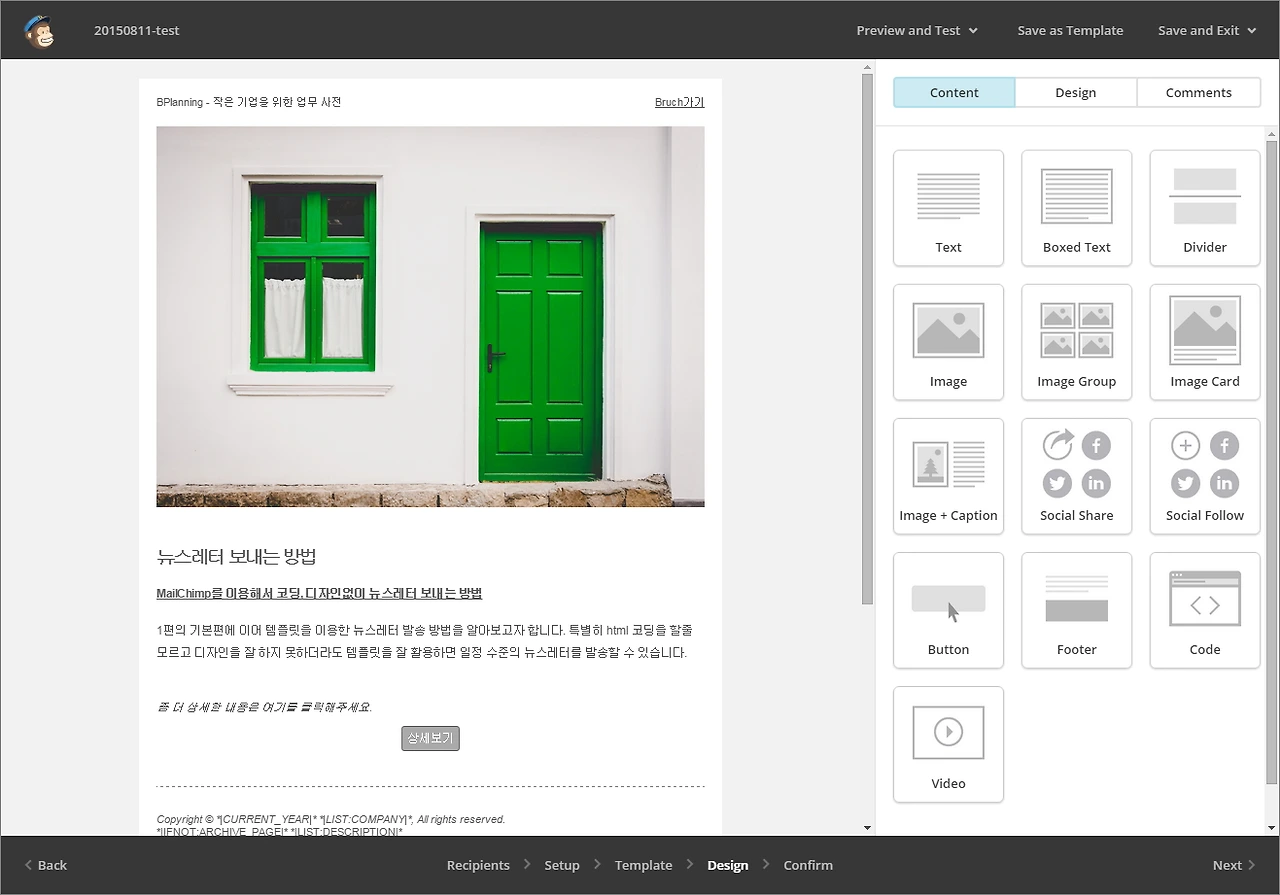This screenshot has width=1280, height=895.
Task: Click the email preview scrollbar thumb
Action: click(x=867, y=339)
